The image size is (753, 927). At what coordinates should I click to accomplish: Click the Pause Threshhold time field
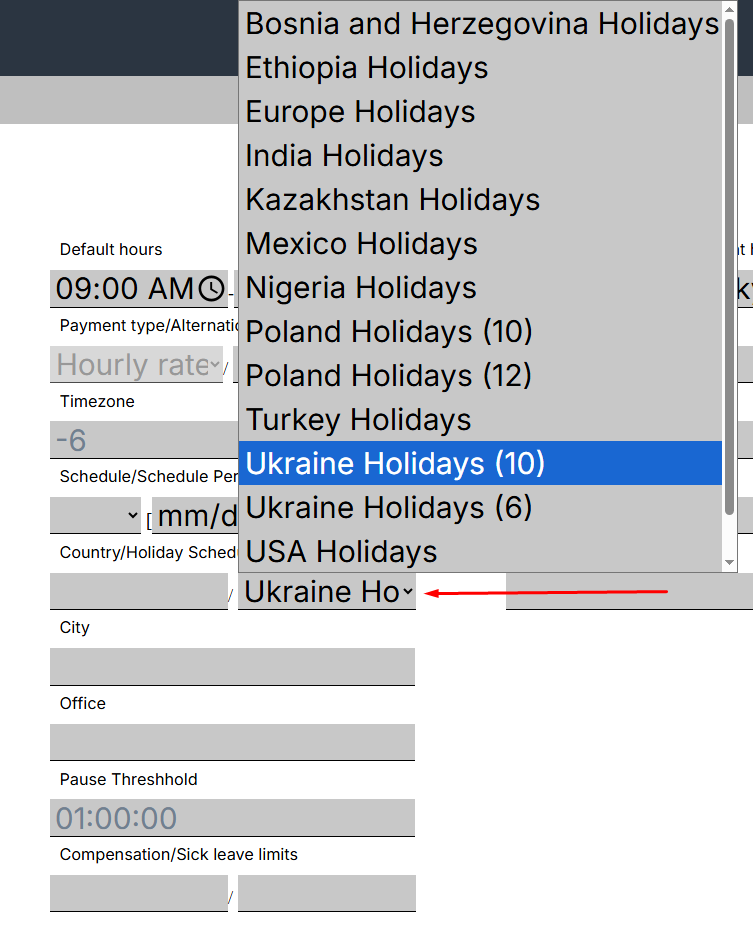232,818
